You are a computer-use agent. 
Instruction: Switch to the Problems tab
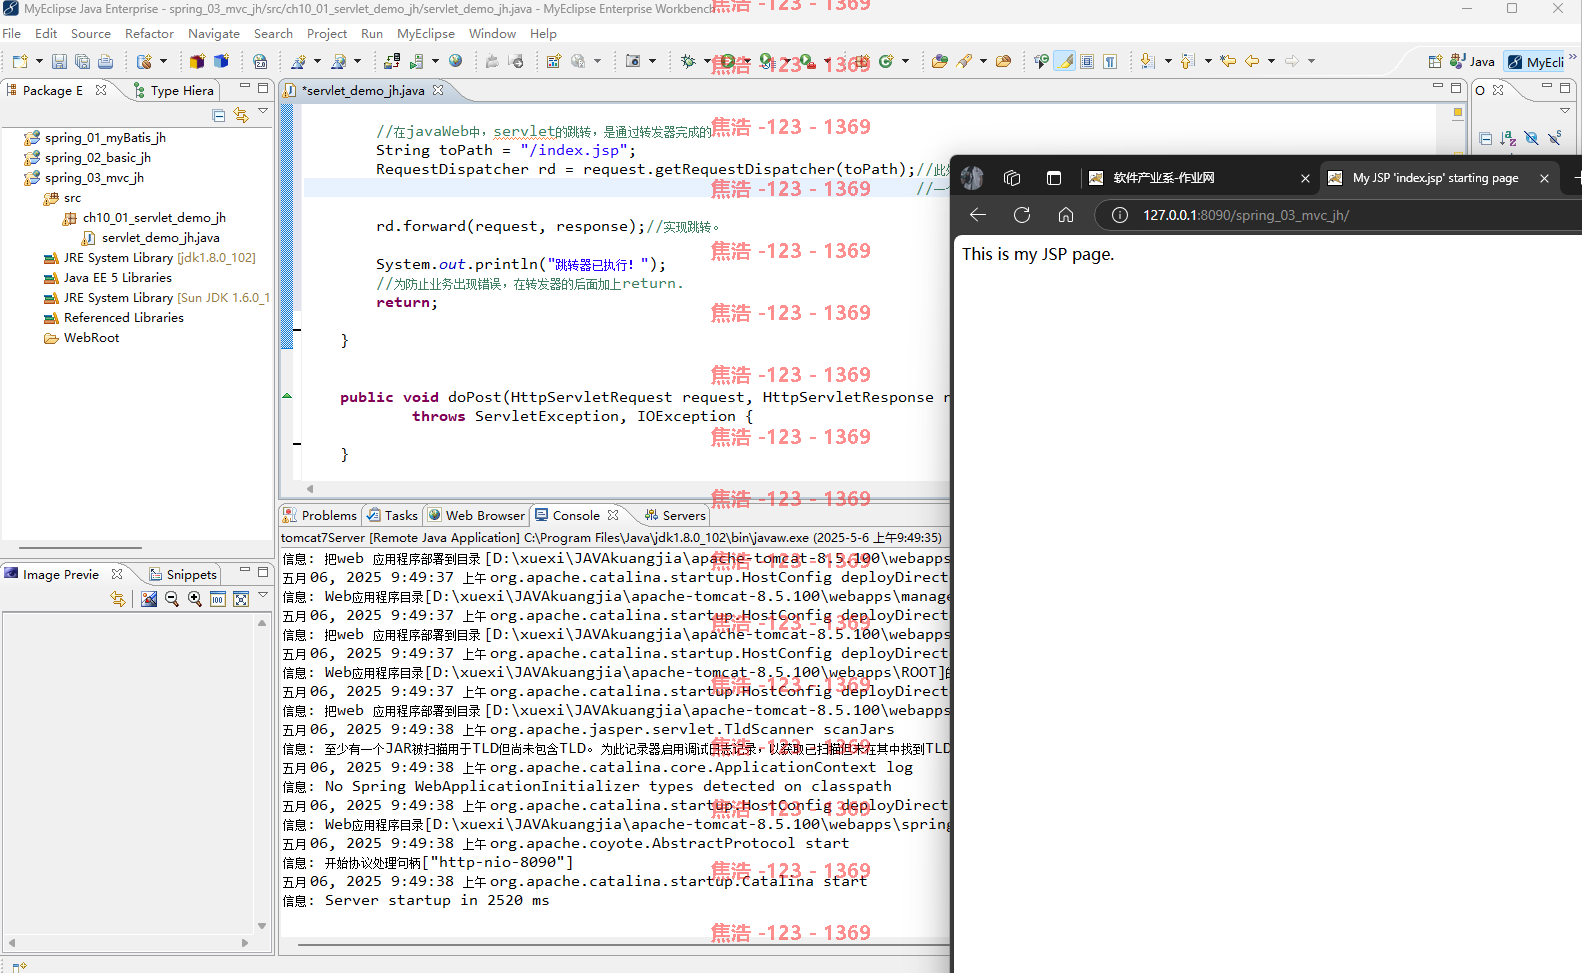tap(320, 516)
